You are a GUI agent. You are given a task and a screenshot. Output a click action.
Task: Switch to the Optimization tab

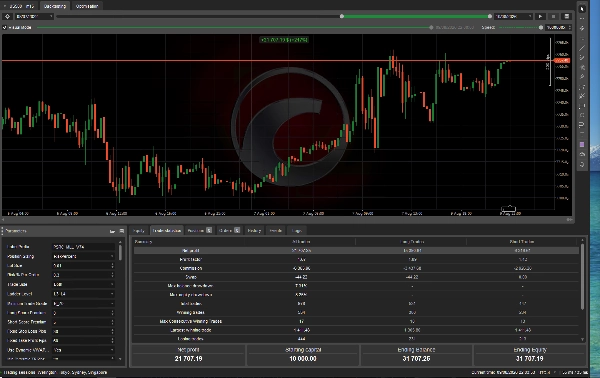point(87,6)
